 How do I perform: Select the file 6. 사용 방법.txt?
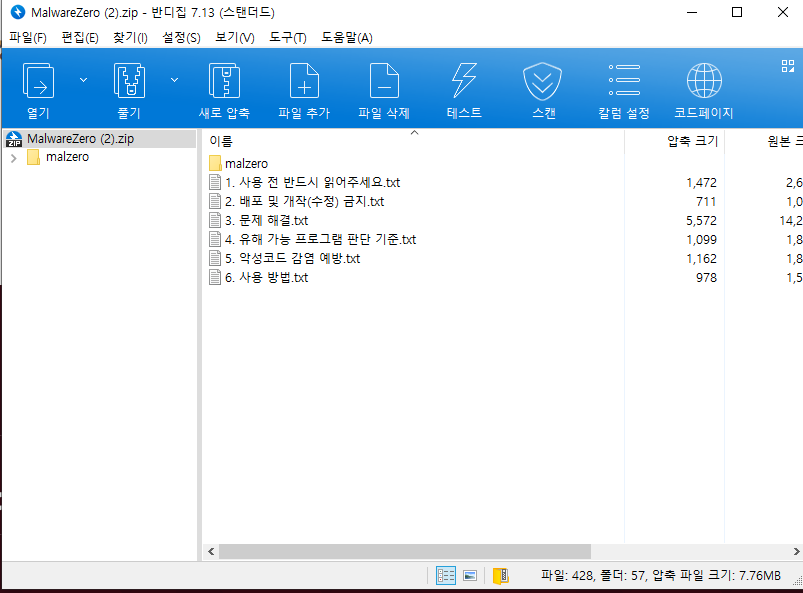[266, 278]
